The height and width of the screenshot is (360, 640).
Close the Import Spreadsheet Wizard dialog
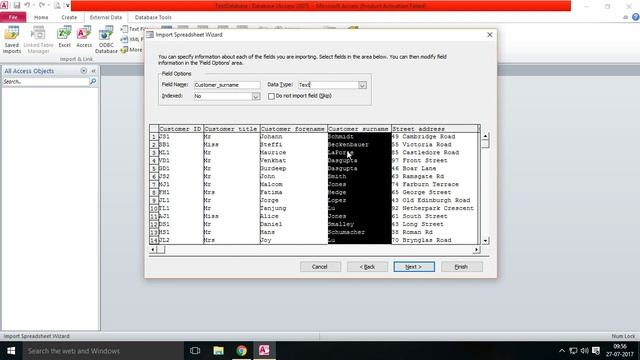click(490, 35)
